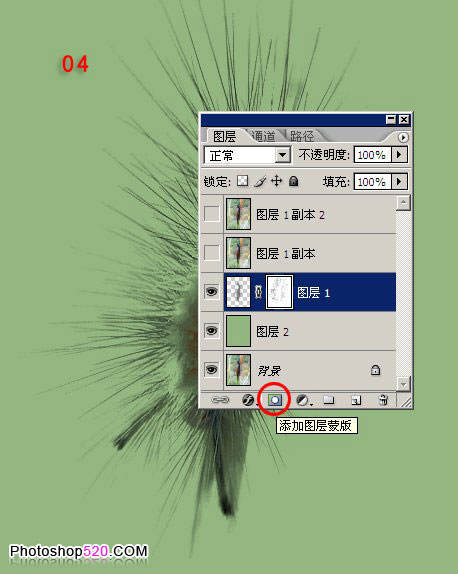Create new fill or adjustment layer
Viewport: 458px width, 574px height.
[x=303, y=400]
